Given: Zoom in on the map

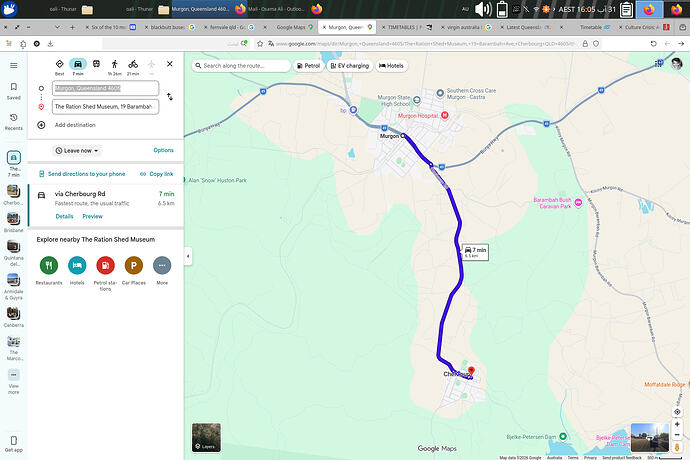Looking at the screenshot, I should (677, 424).
